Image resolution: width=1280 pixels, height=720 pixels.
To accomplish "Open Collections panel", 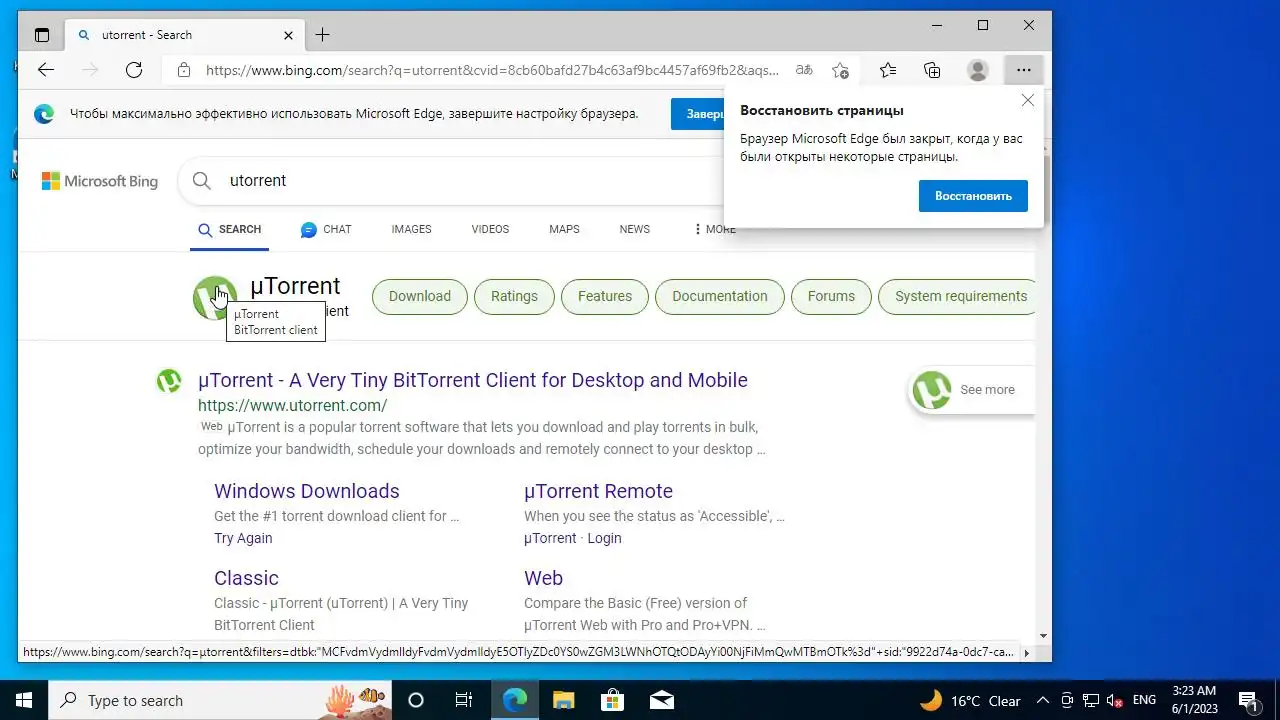I will 932,70.
